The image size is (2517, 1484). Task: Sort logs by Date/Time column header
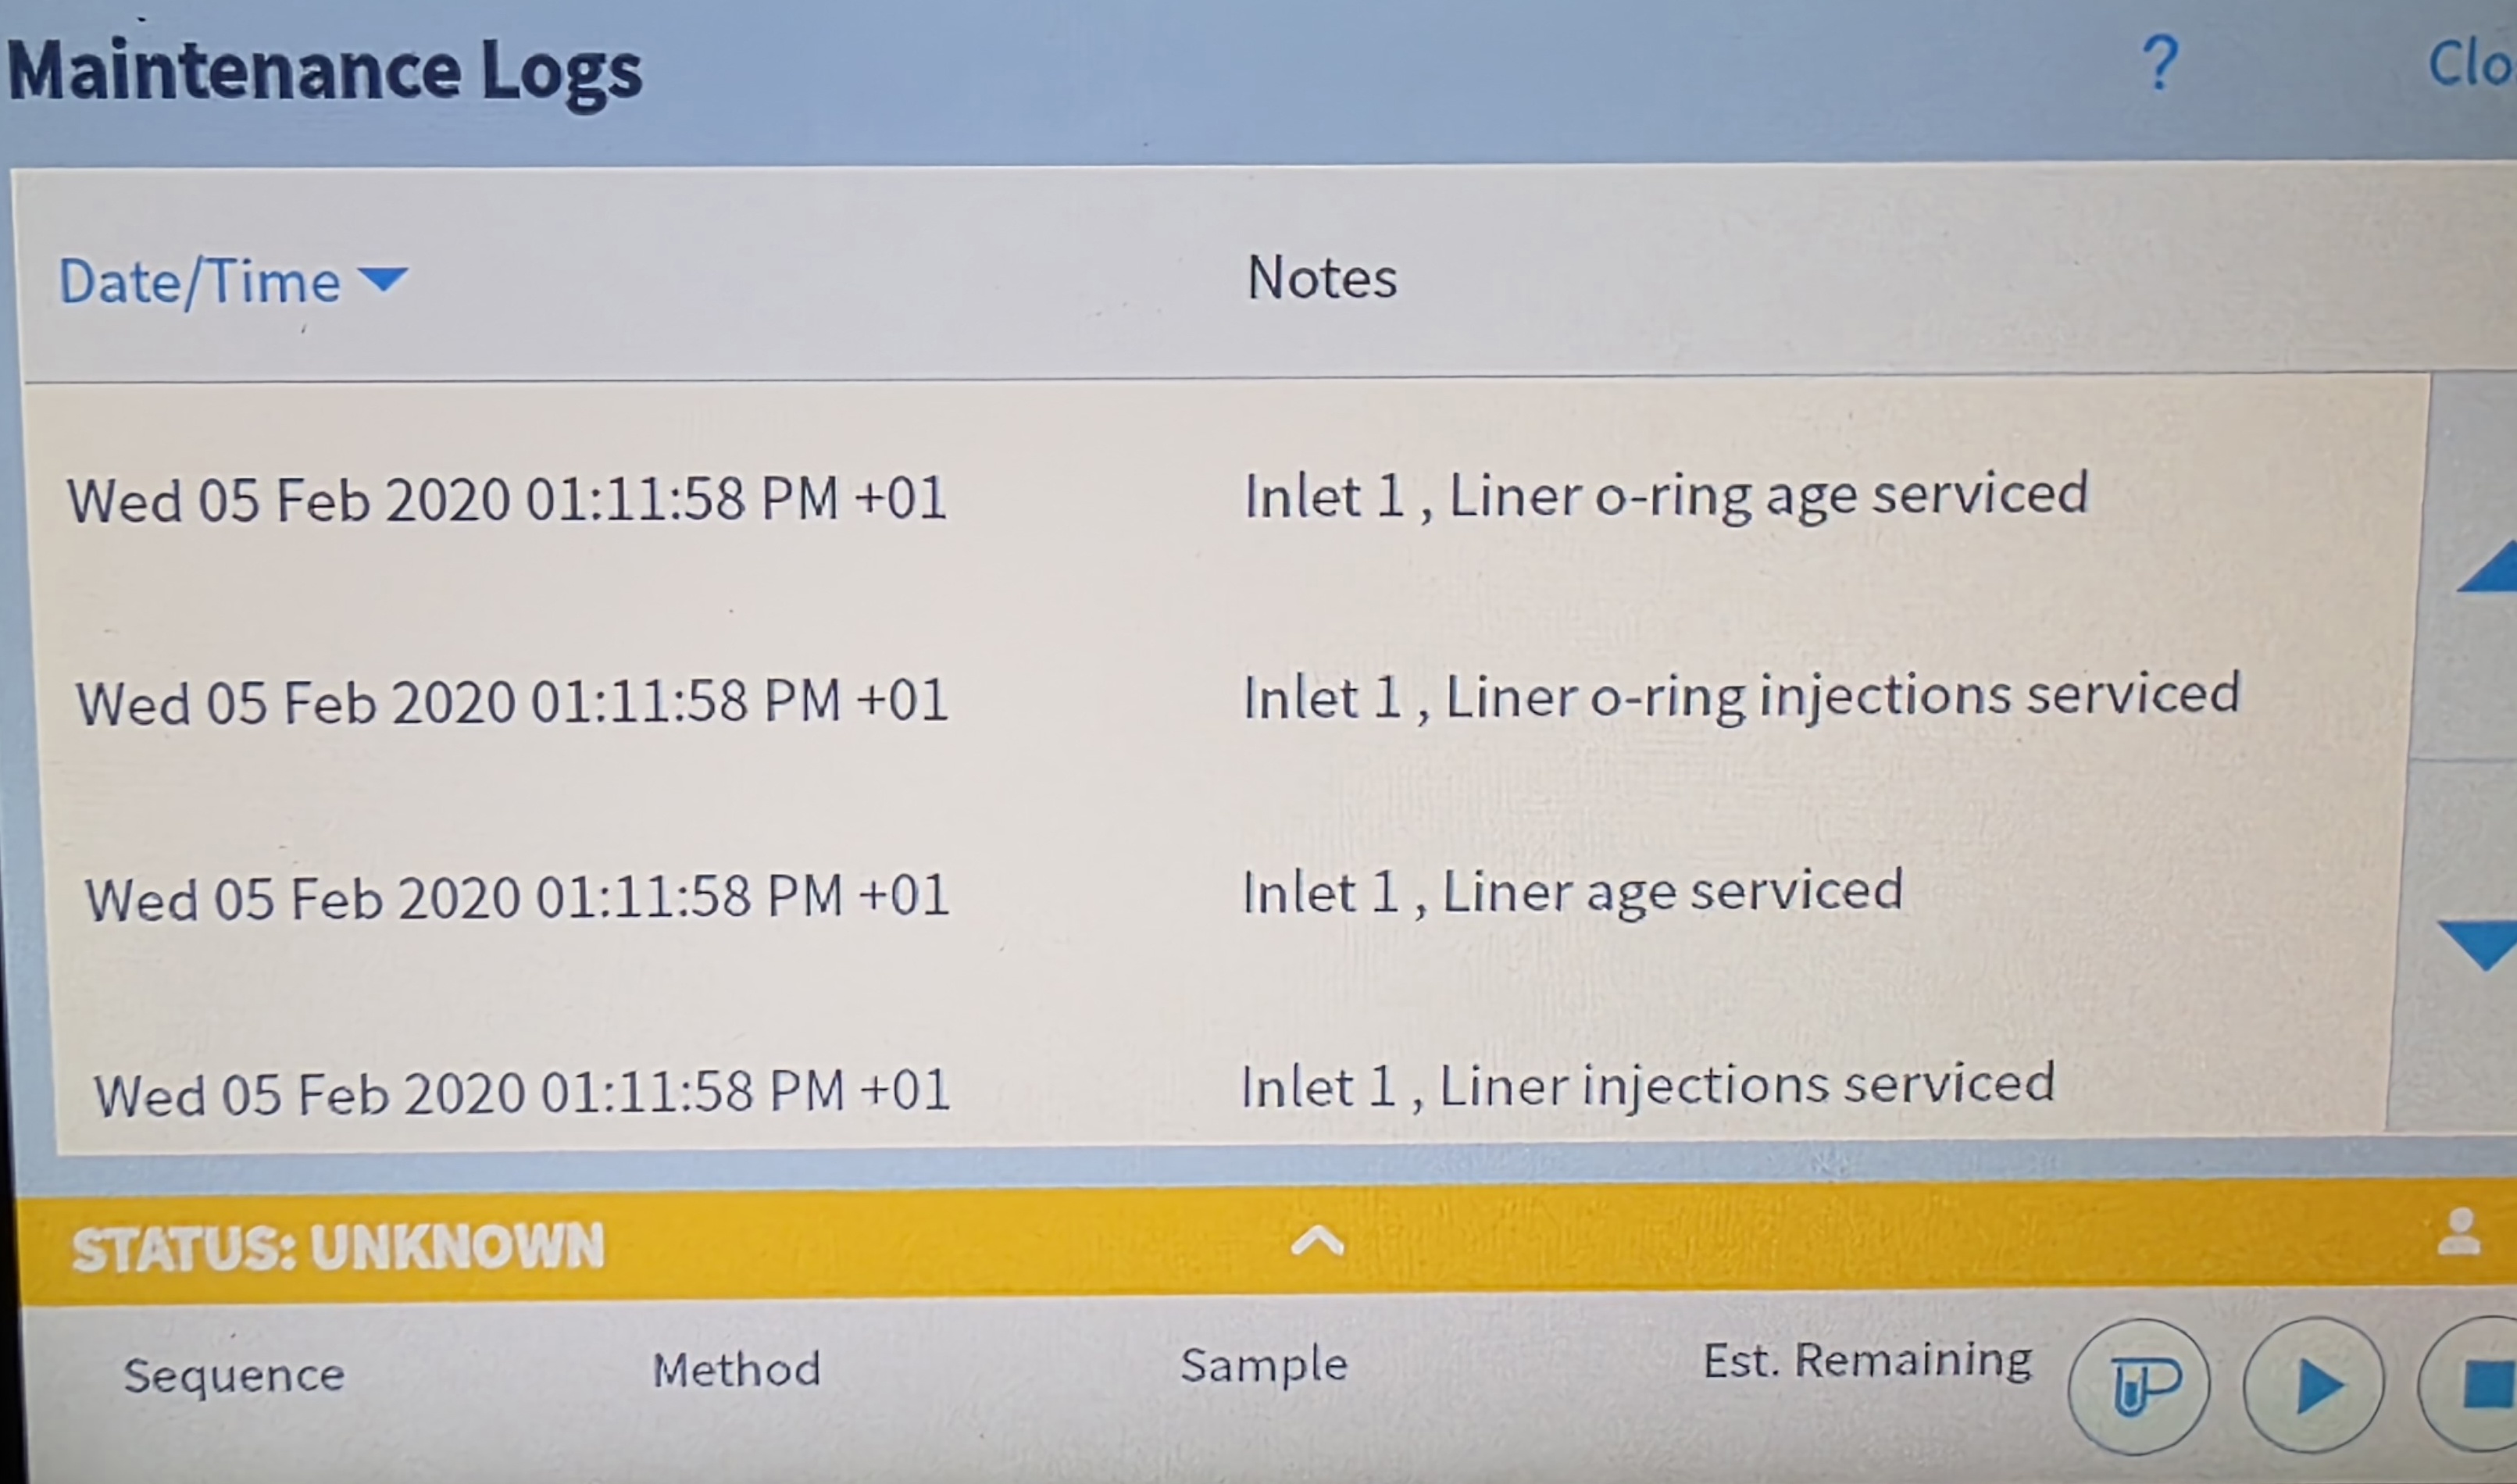click(x=200, y=281)
